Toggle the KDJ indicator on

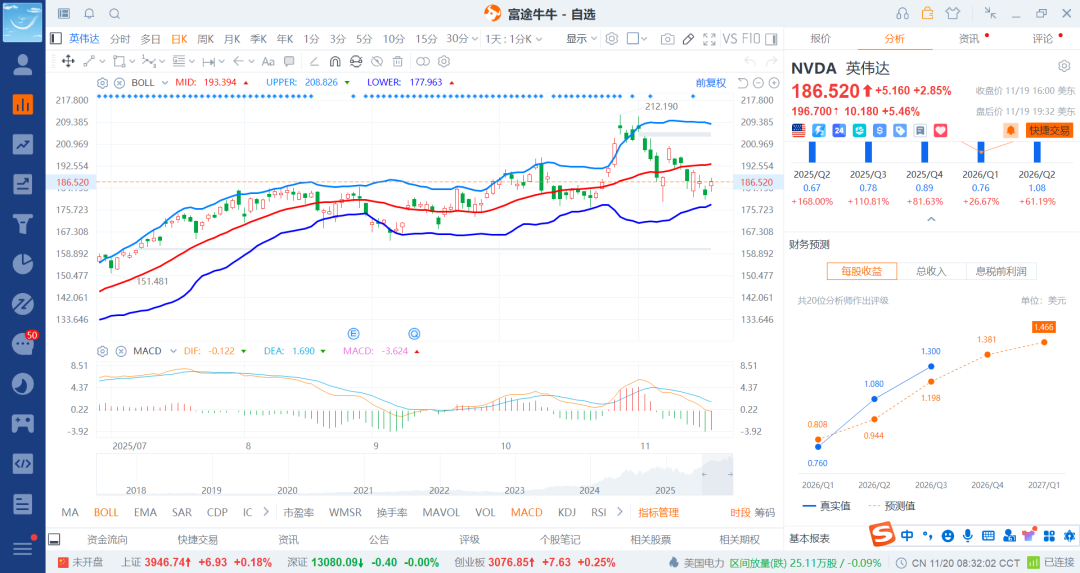tap(567, 512)
